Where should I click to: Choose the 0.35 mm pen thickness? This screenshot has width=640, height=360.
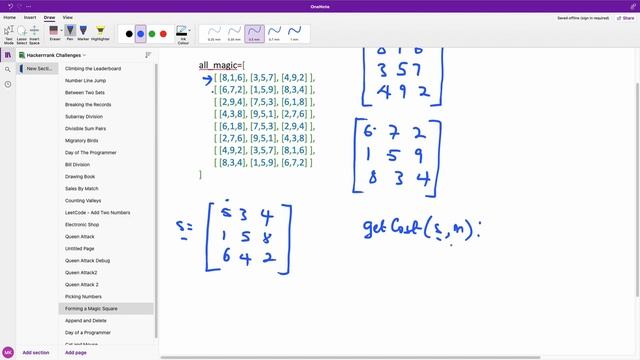click(234, 34)
